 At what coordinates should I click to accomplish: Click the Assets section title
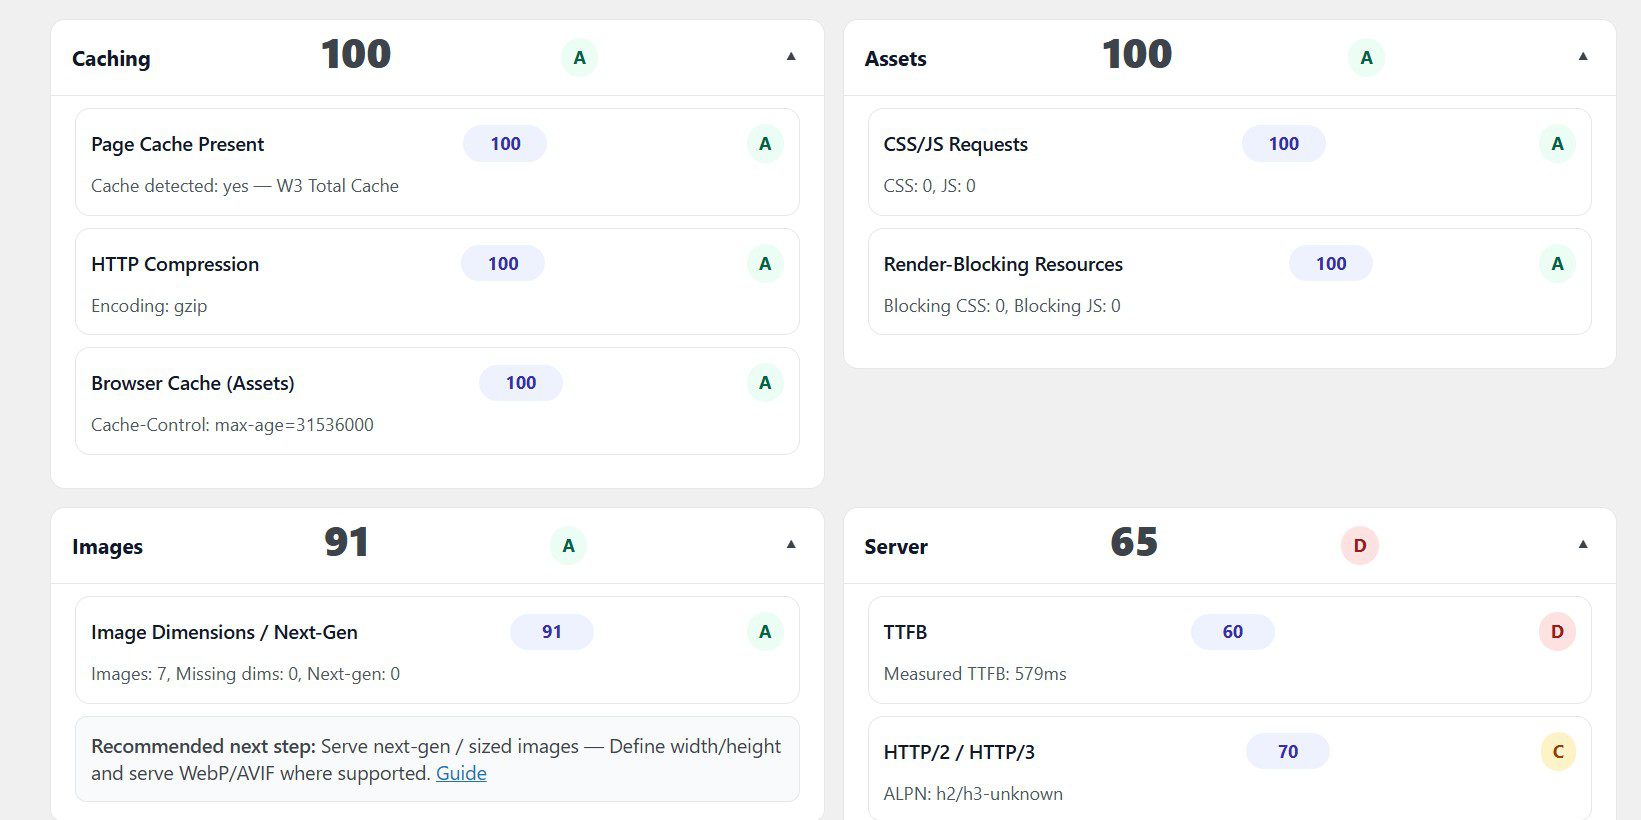click(896, 59)
